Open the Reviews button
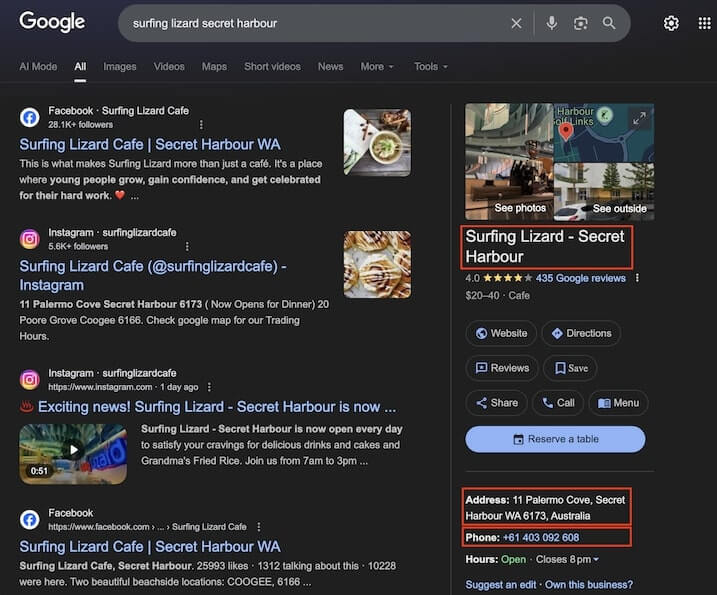The width and height of the screenshot is (717, 595). pos(502,368)
